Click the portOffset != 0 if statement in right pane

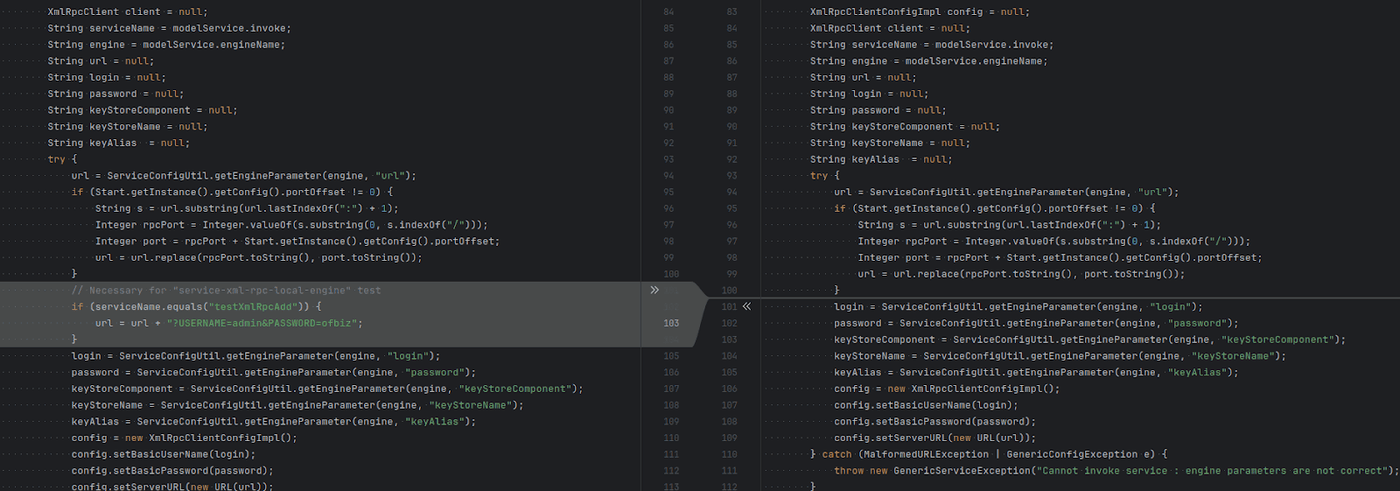click(x=995, y=208)
